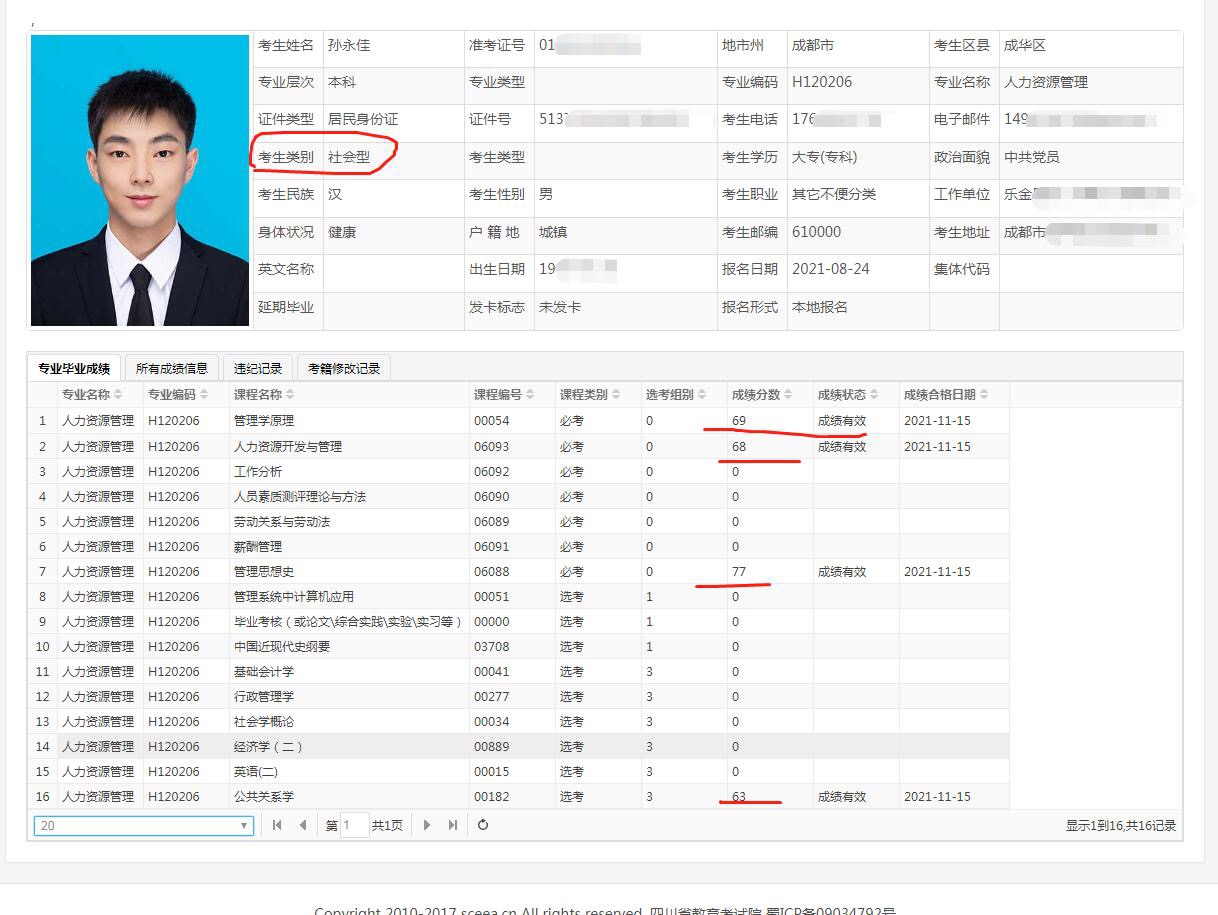The width and height of the screenshot is (1218, 915).
Task: Click course code 00054
Action: click(x=491, y=421)
